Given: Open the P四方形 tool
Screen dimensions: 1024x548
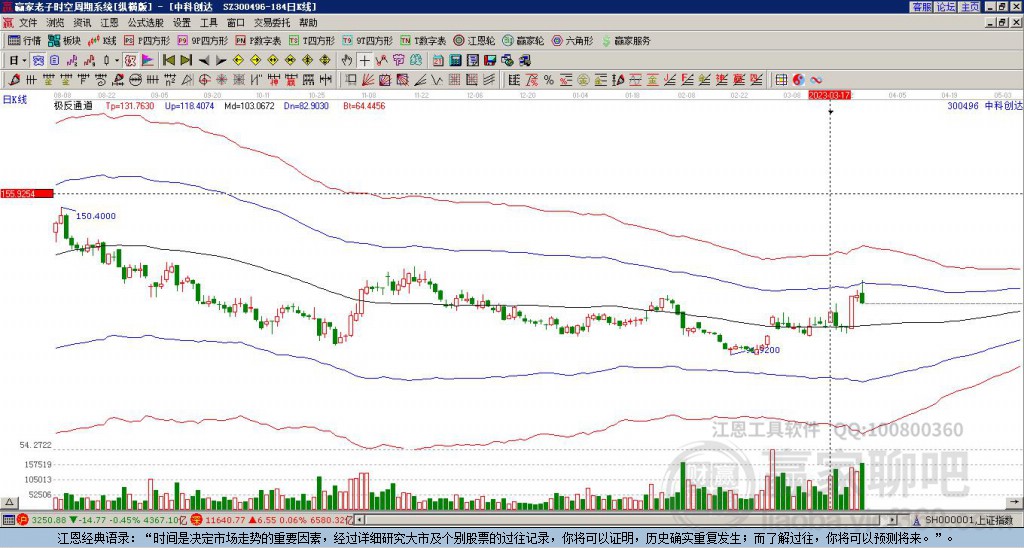Looking at the screenshot, I should (147, 40).
